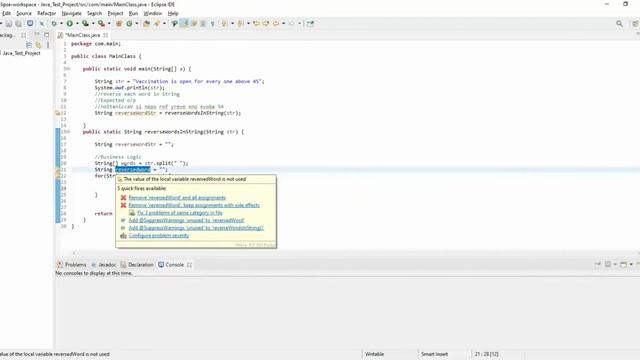Click quick fix Remove 'reversedWord' and all assignments
Image resolution: width=640 pixels, height=360 pixels.
(x=177, y=198)
